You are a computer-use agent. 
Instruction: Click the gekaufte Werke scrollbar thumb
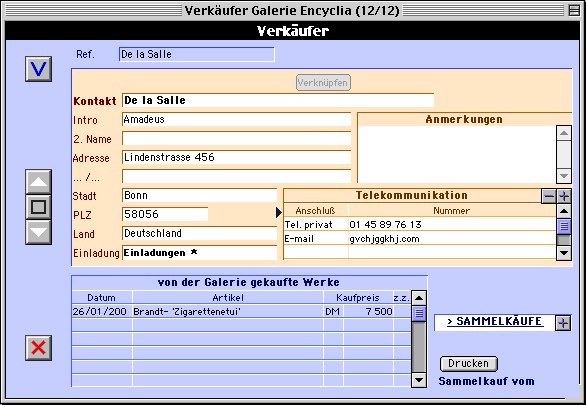coord(419,313)
